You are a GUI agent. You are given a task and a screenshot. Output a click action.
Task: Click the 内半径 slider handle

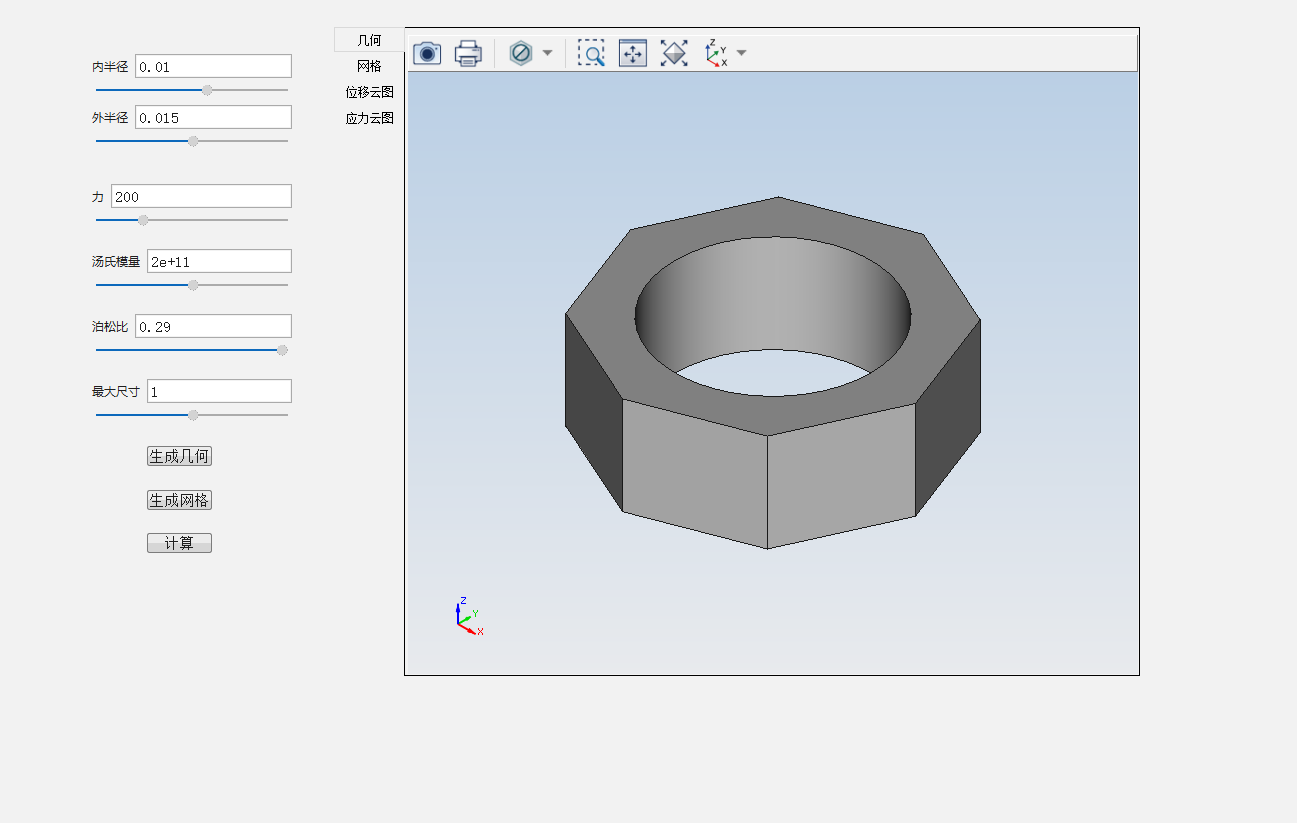(x=207, y=90)
